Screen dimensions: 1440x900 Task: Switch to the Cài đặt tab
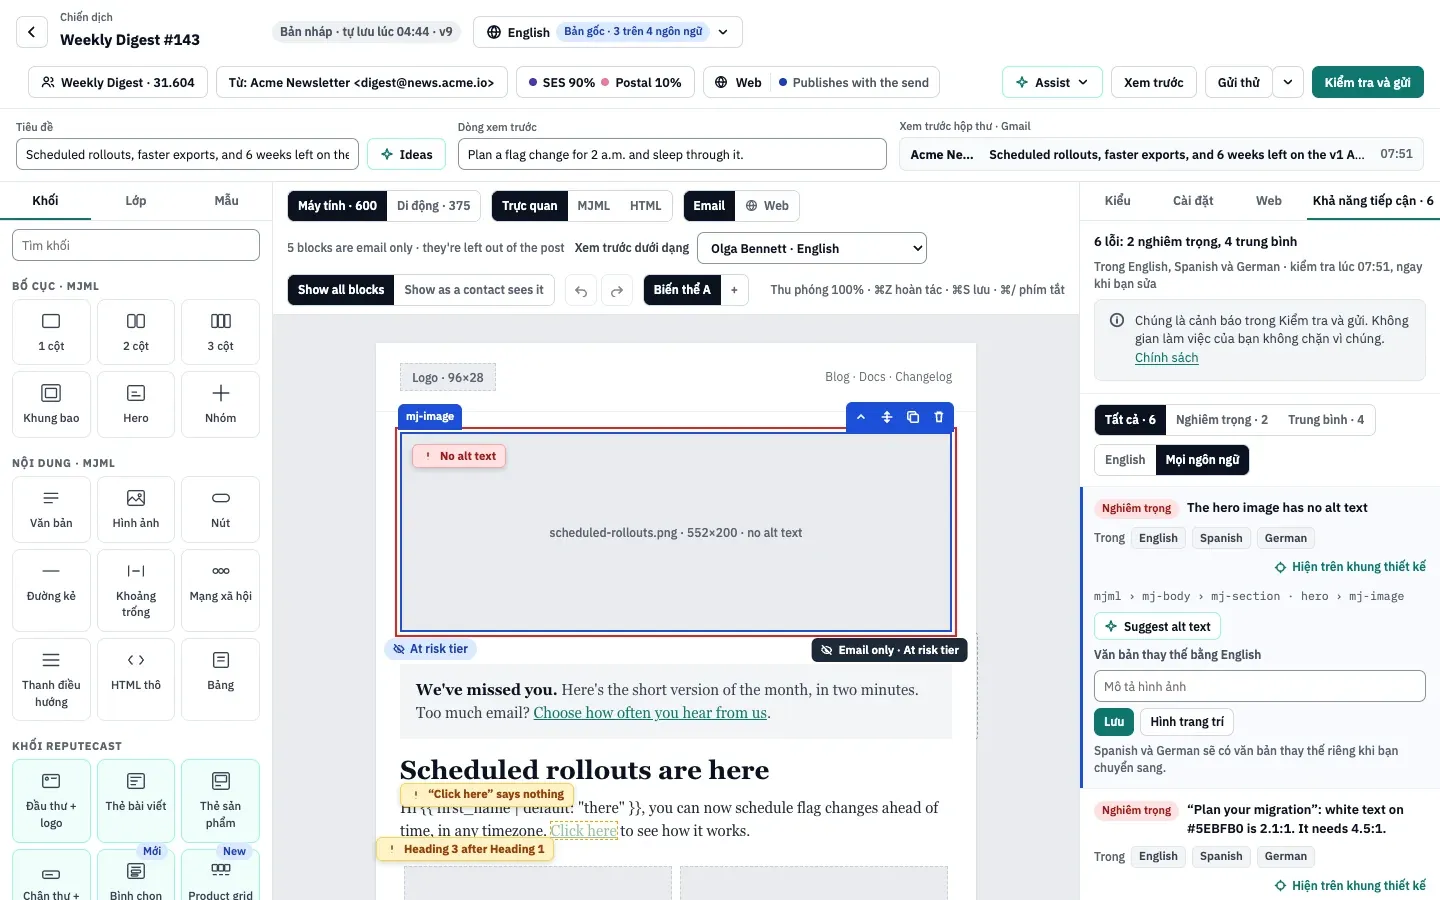1193,200
